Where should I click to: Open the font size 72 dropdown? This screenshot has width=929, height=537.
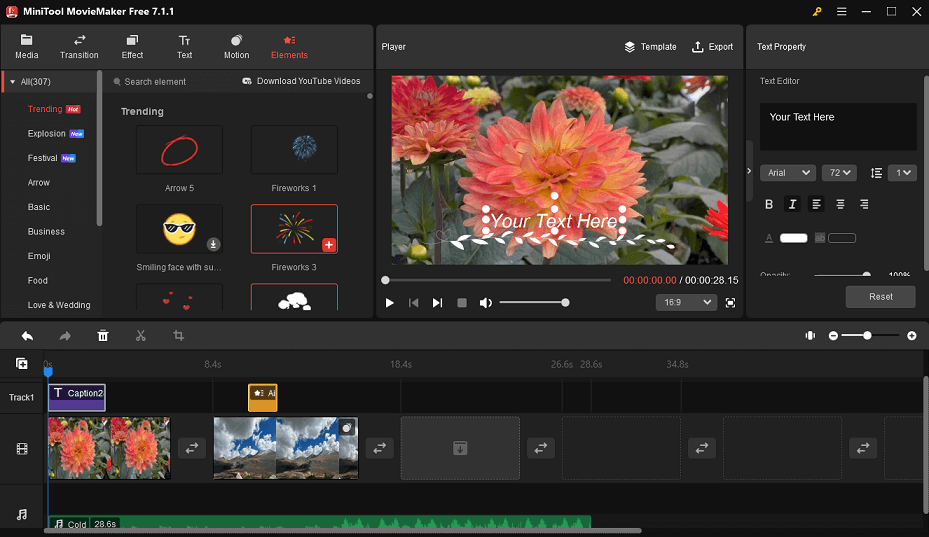pyautogui.click(x=839, y=172)
